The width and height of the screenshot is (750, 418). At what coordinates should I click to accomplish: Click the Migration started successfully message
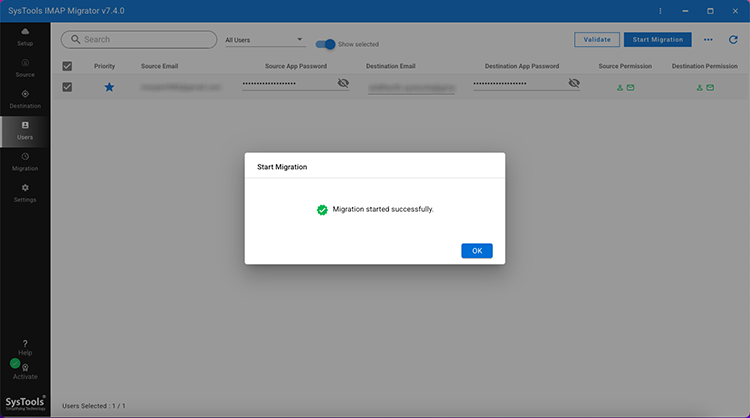(383, 209)
